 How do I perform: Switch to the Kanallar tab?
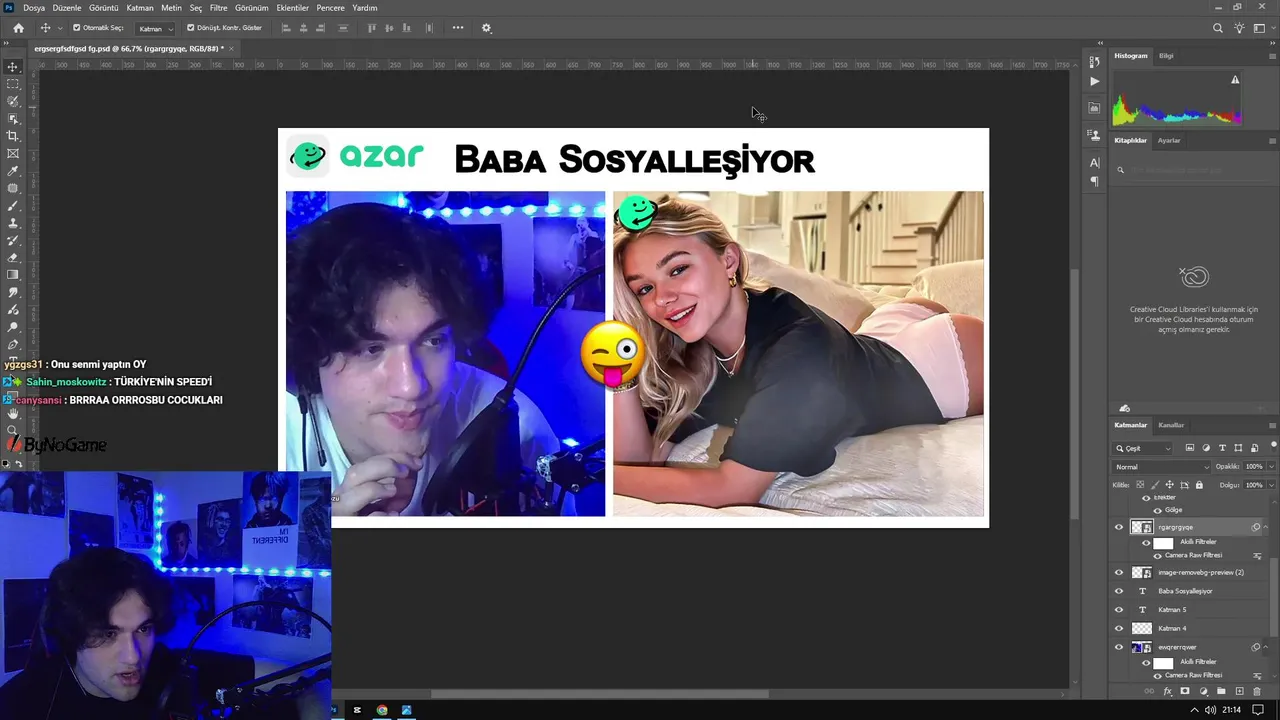tap(1171, 425)
